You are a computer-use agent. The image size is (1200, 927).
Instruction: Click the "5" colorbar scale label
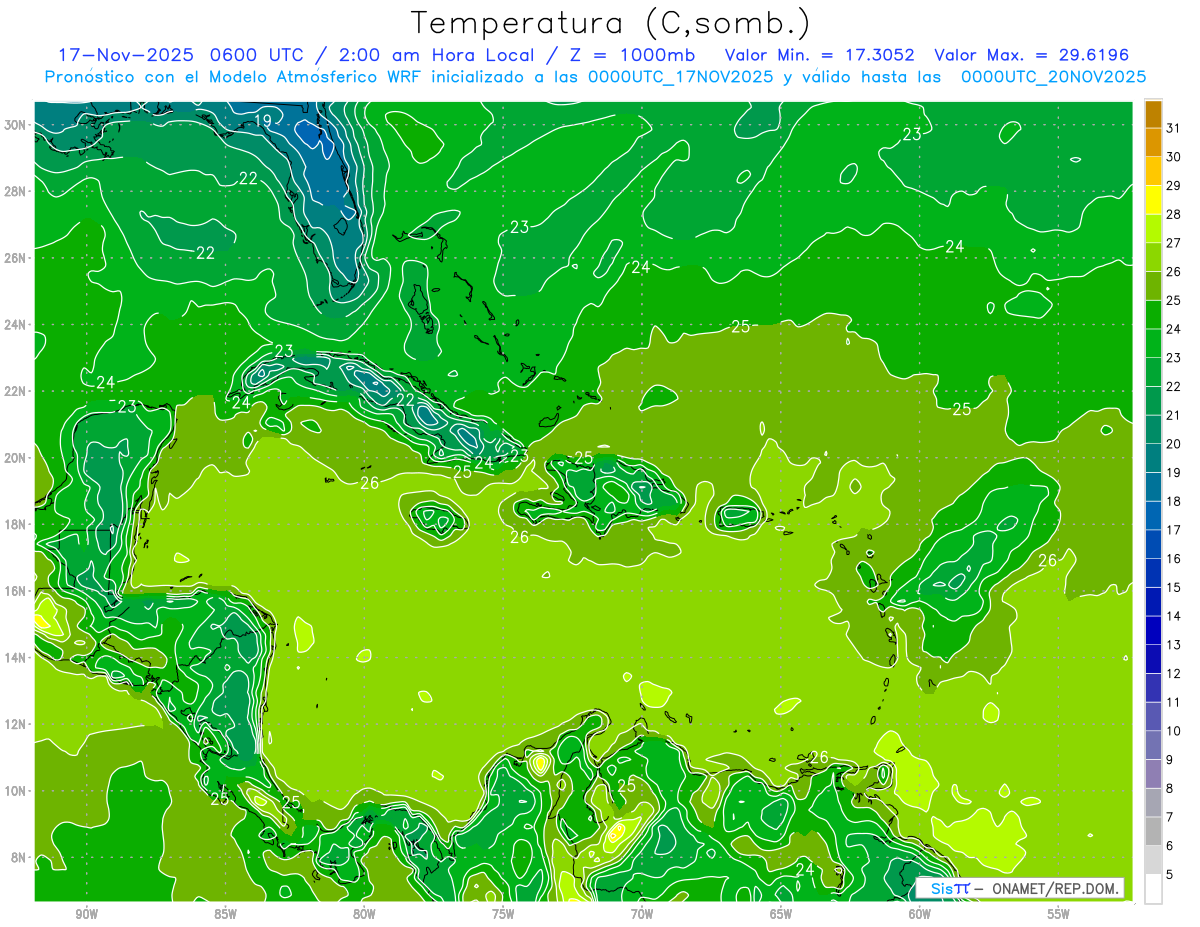(1170, 874)
